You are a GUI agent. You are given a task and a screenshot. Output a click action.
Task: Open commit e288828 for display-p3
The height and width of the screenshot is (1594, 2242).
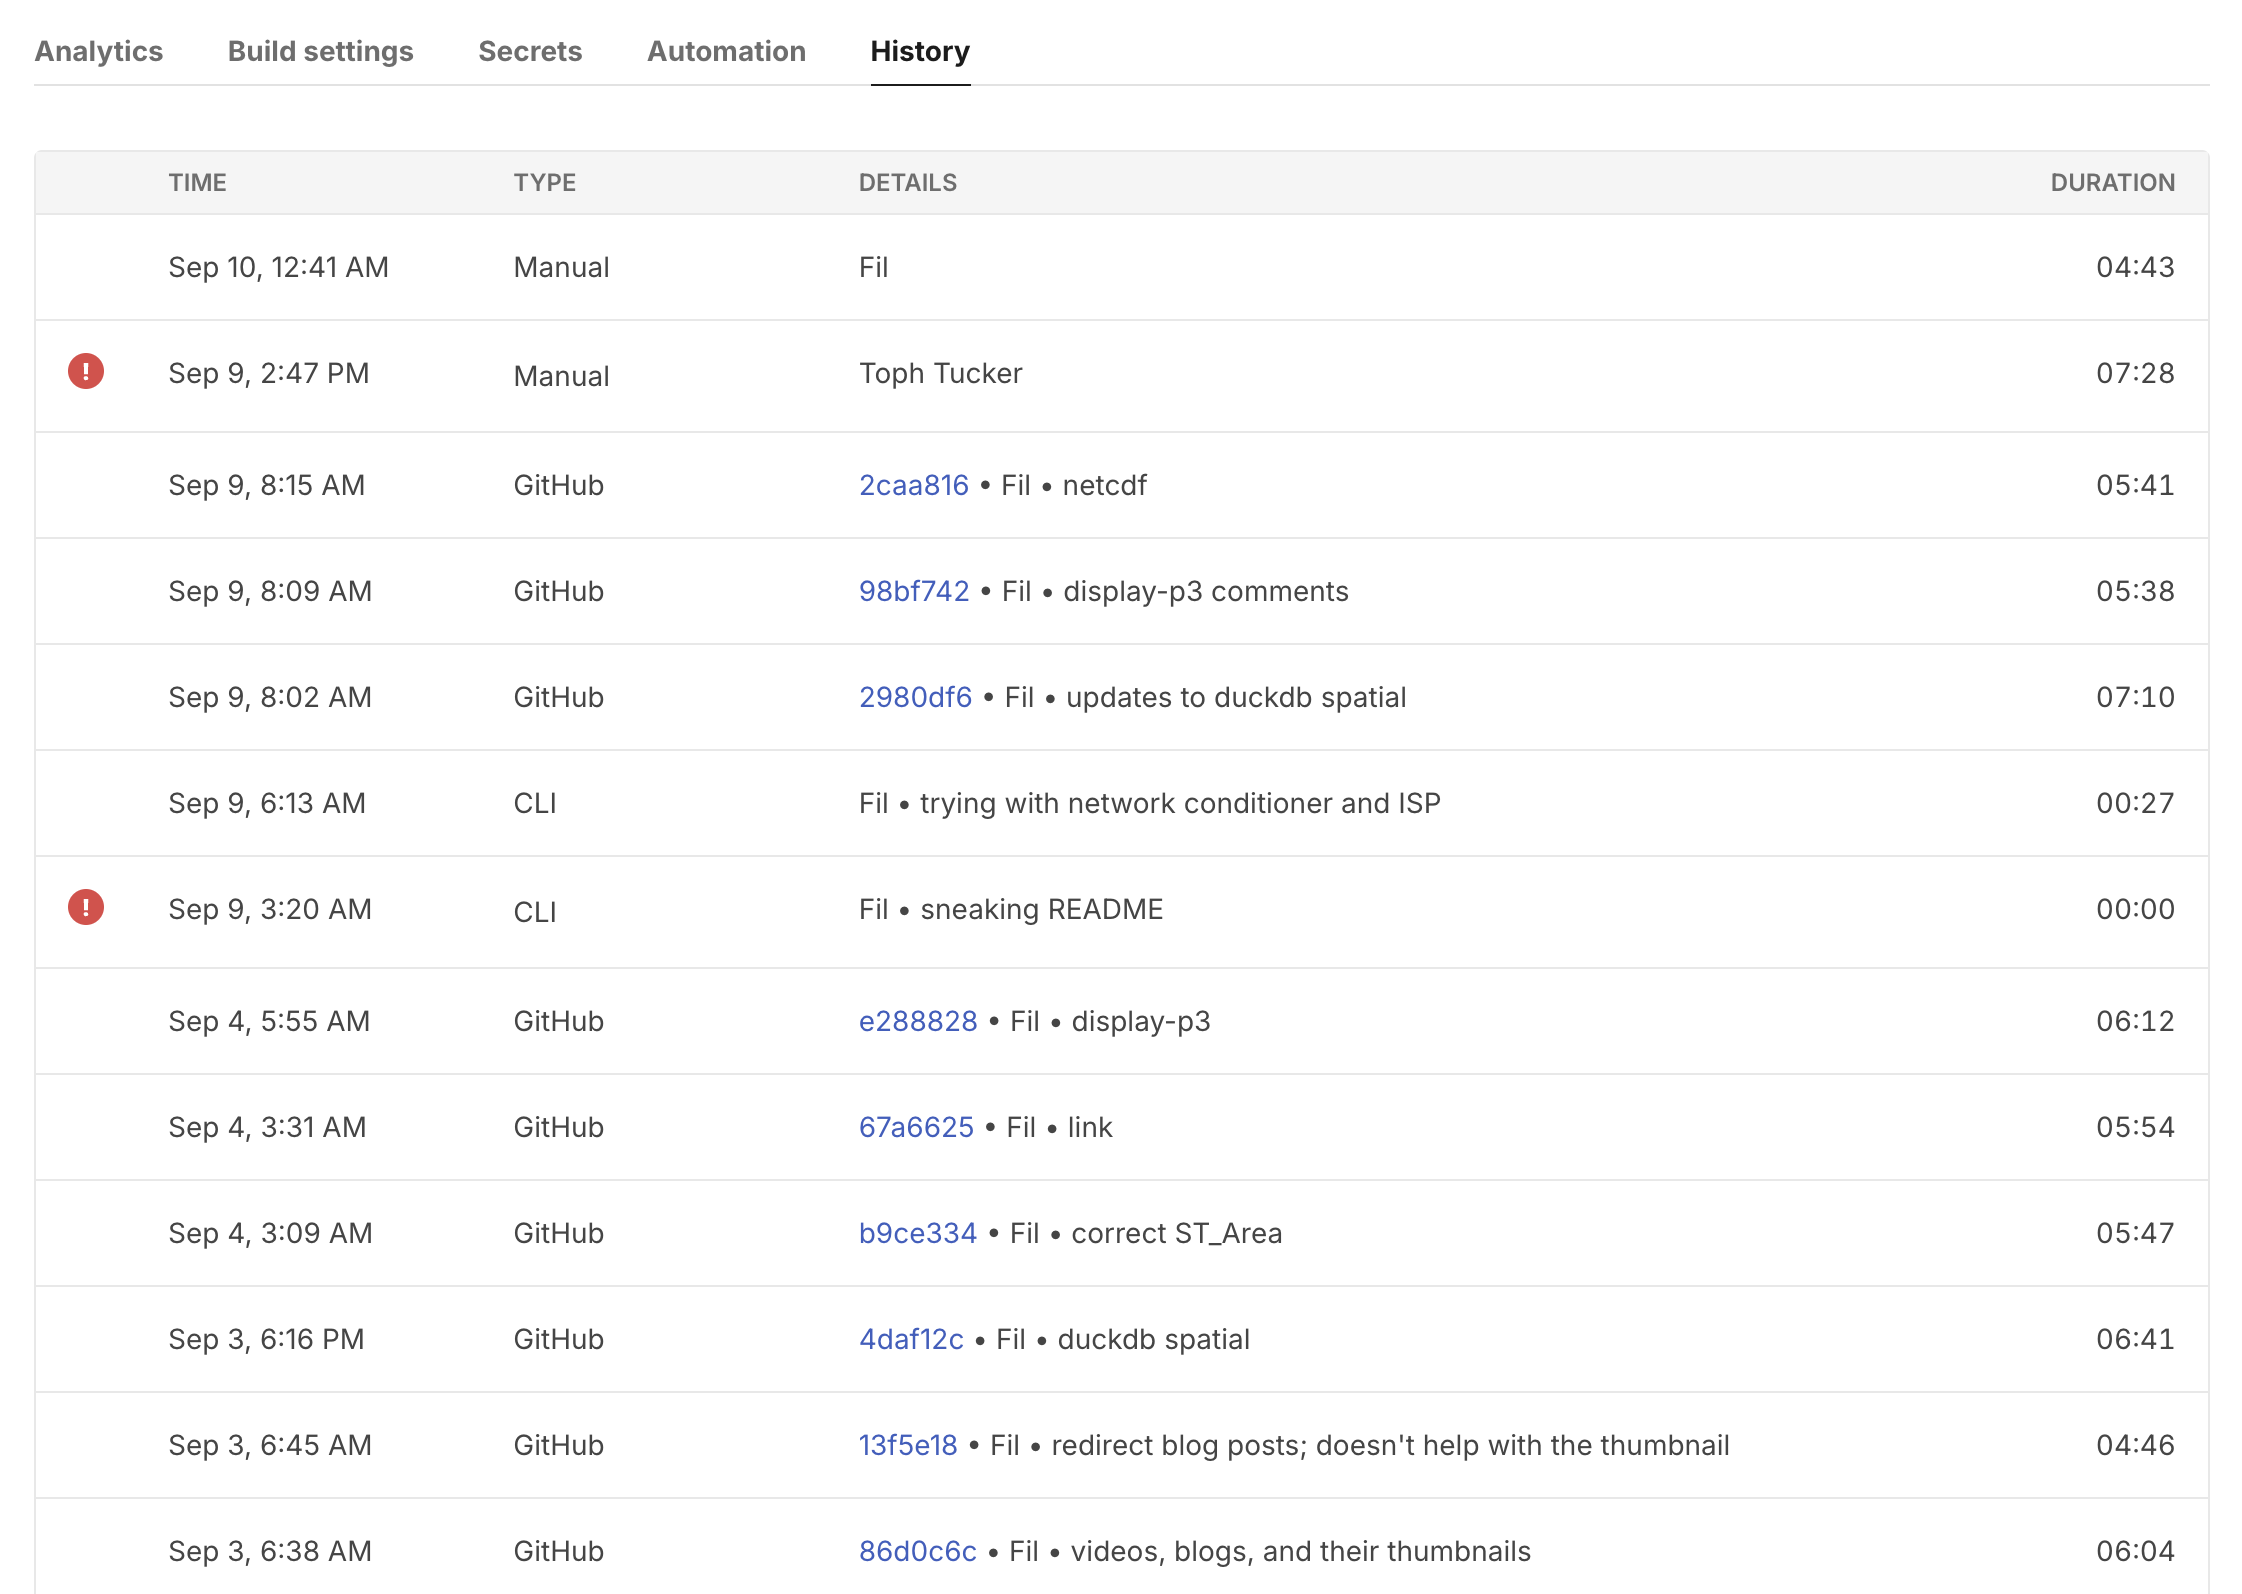(918, 1021)
